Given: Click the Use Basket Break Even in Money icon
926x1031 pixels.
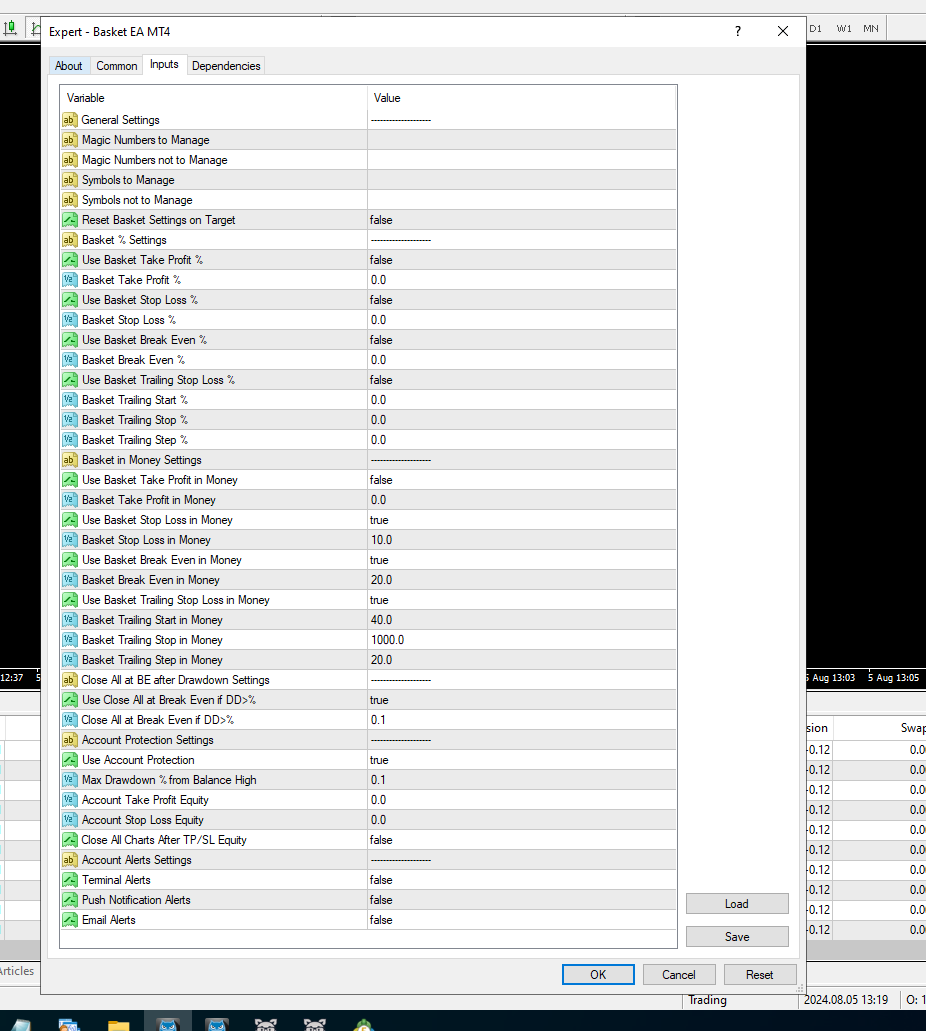Looking at the screenshot, I should pos(70,560).
